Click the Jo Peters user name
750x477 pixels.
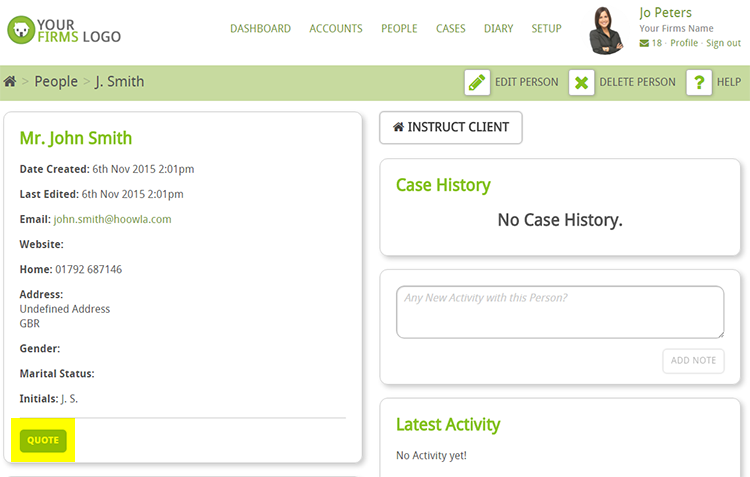point(665,13)
